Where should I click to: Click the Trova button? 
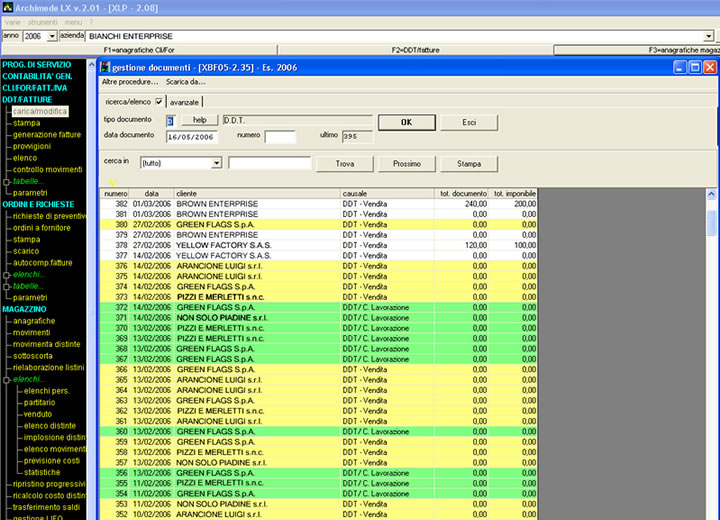[x=345, y=164]
